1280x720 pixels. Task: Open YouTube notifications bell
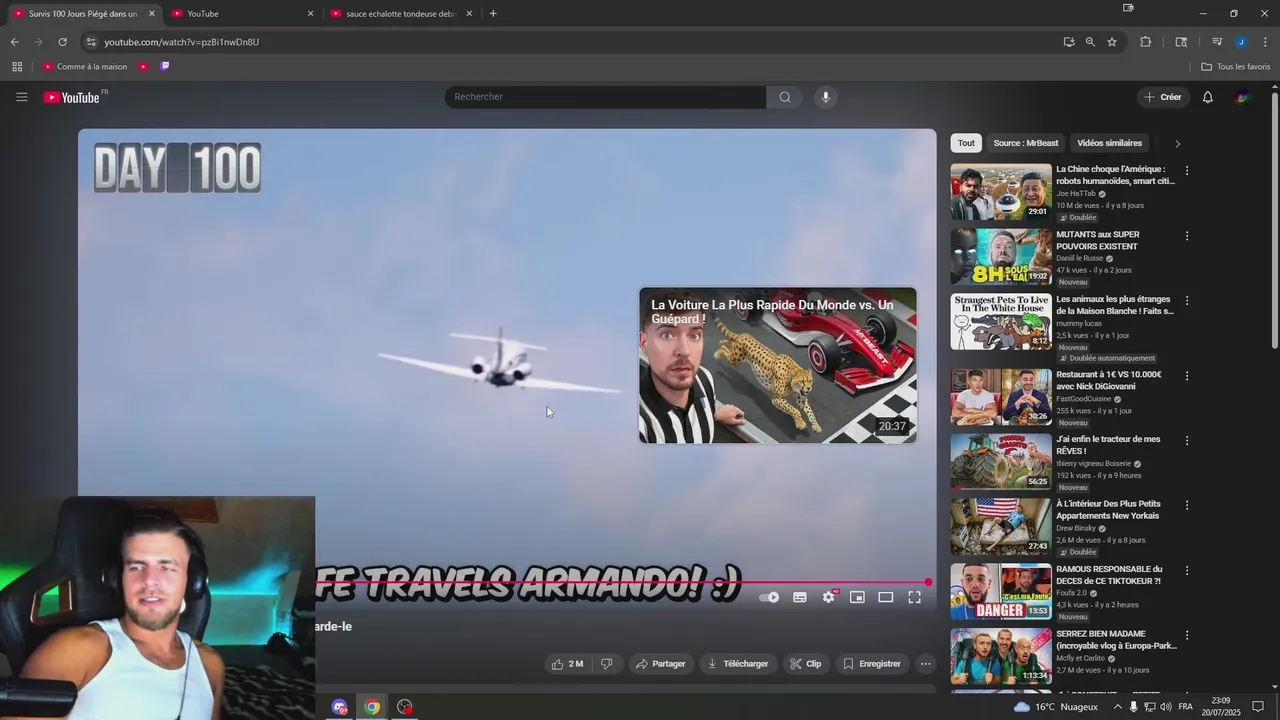coord(1208,97)
